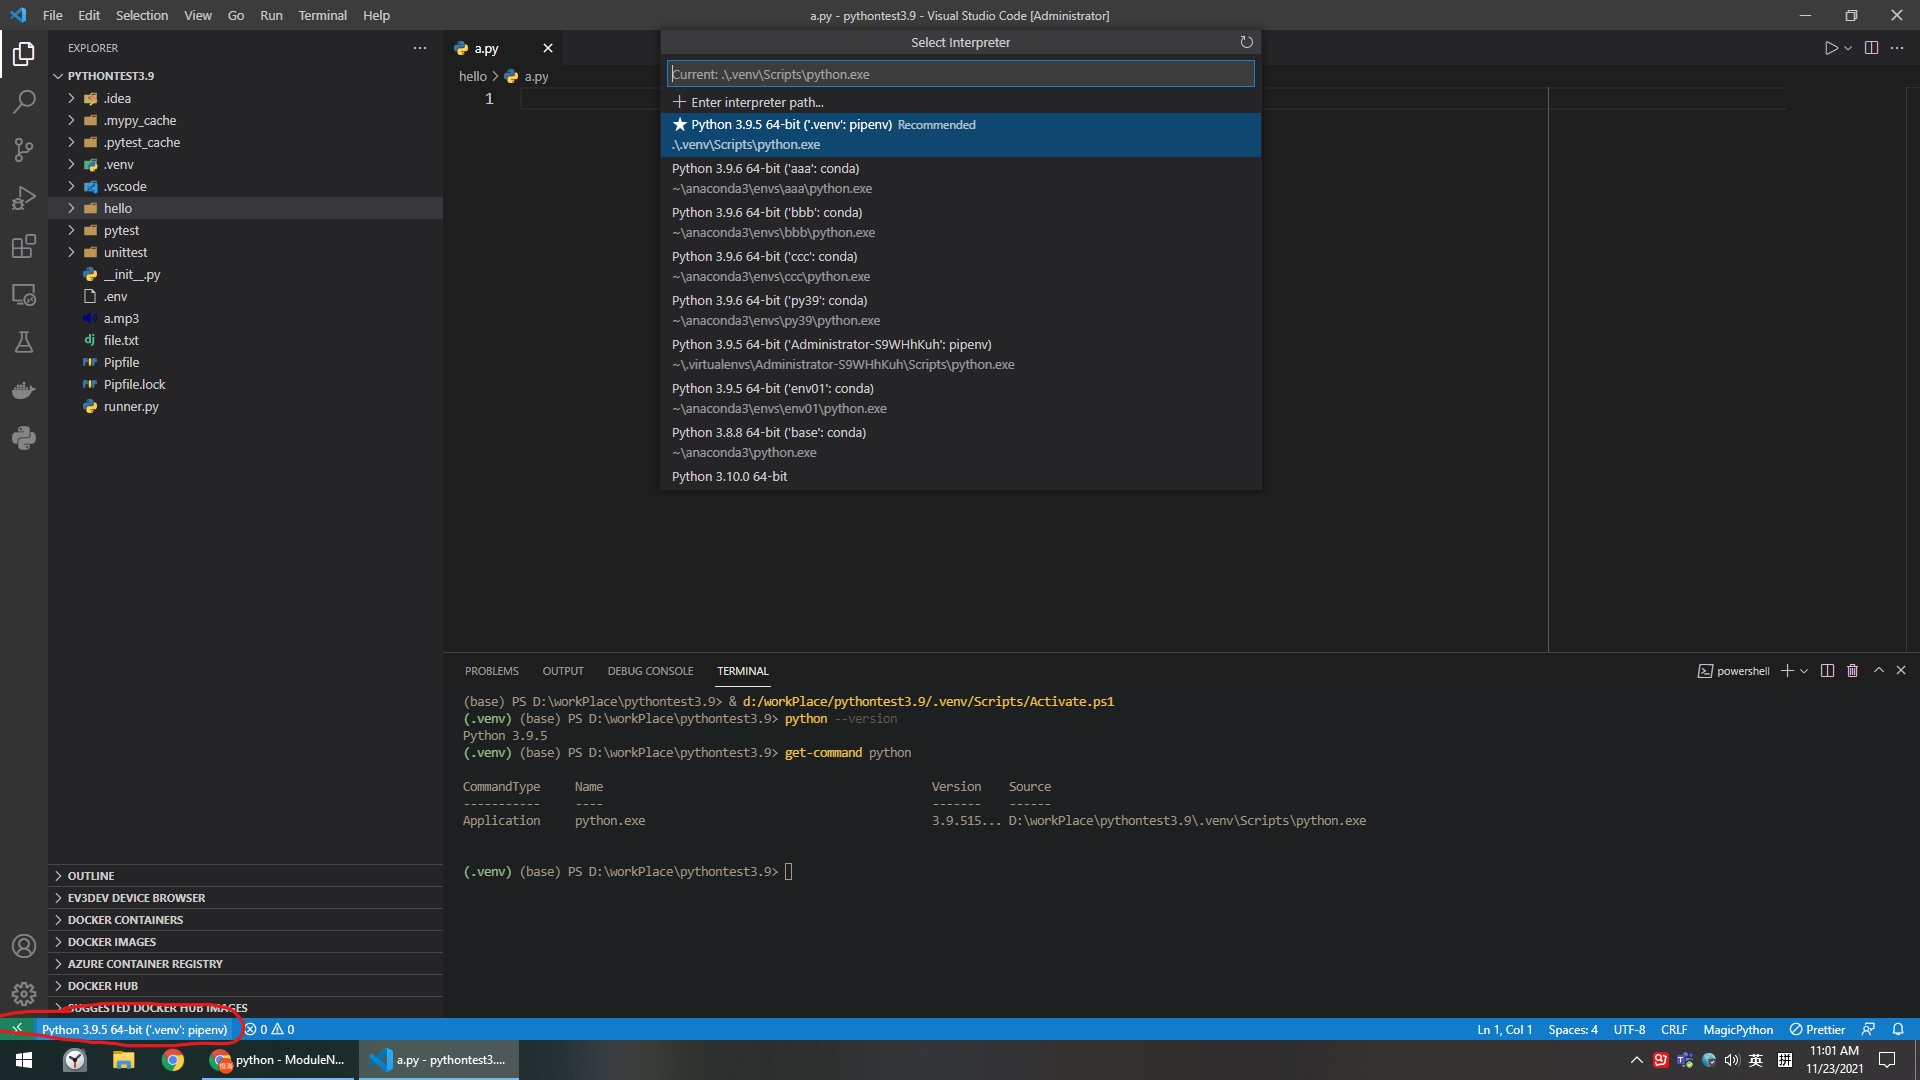This screenshot has height=1080, width=1920.
Task: Open the Selection menu
Action: click(x=141, y=15)
